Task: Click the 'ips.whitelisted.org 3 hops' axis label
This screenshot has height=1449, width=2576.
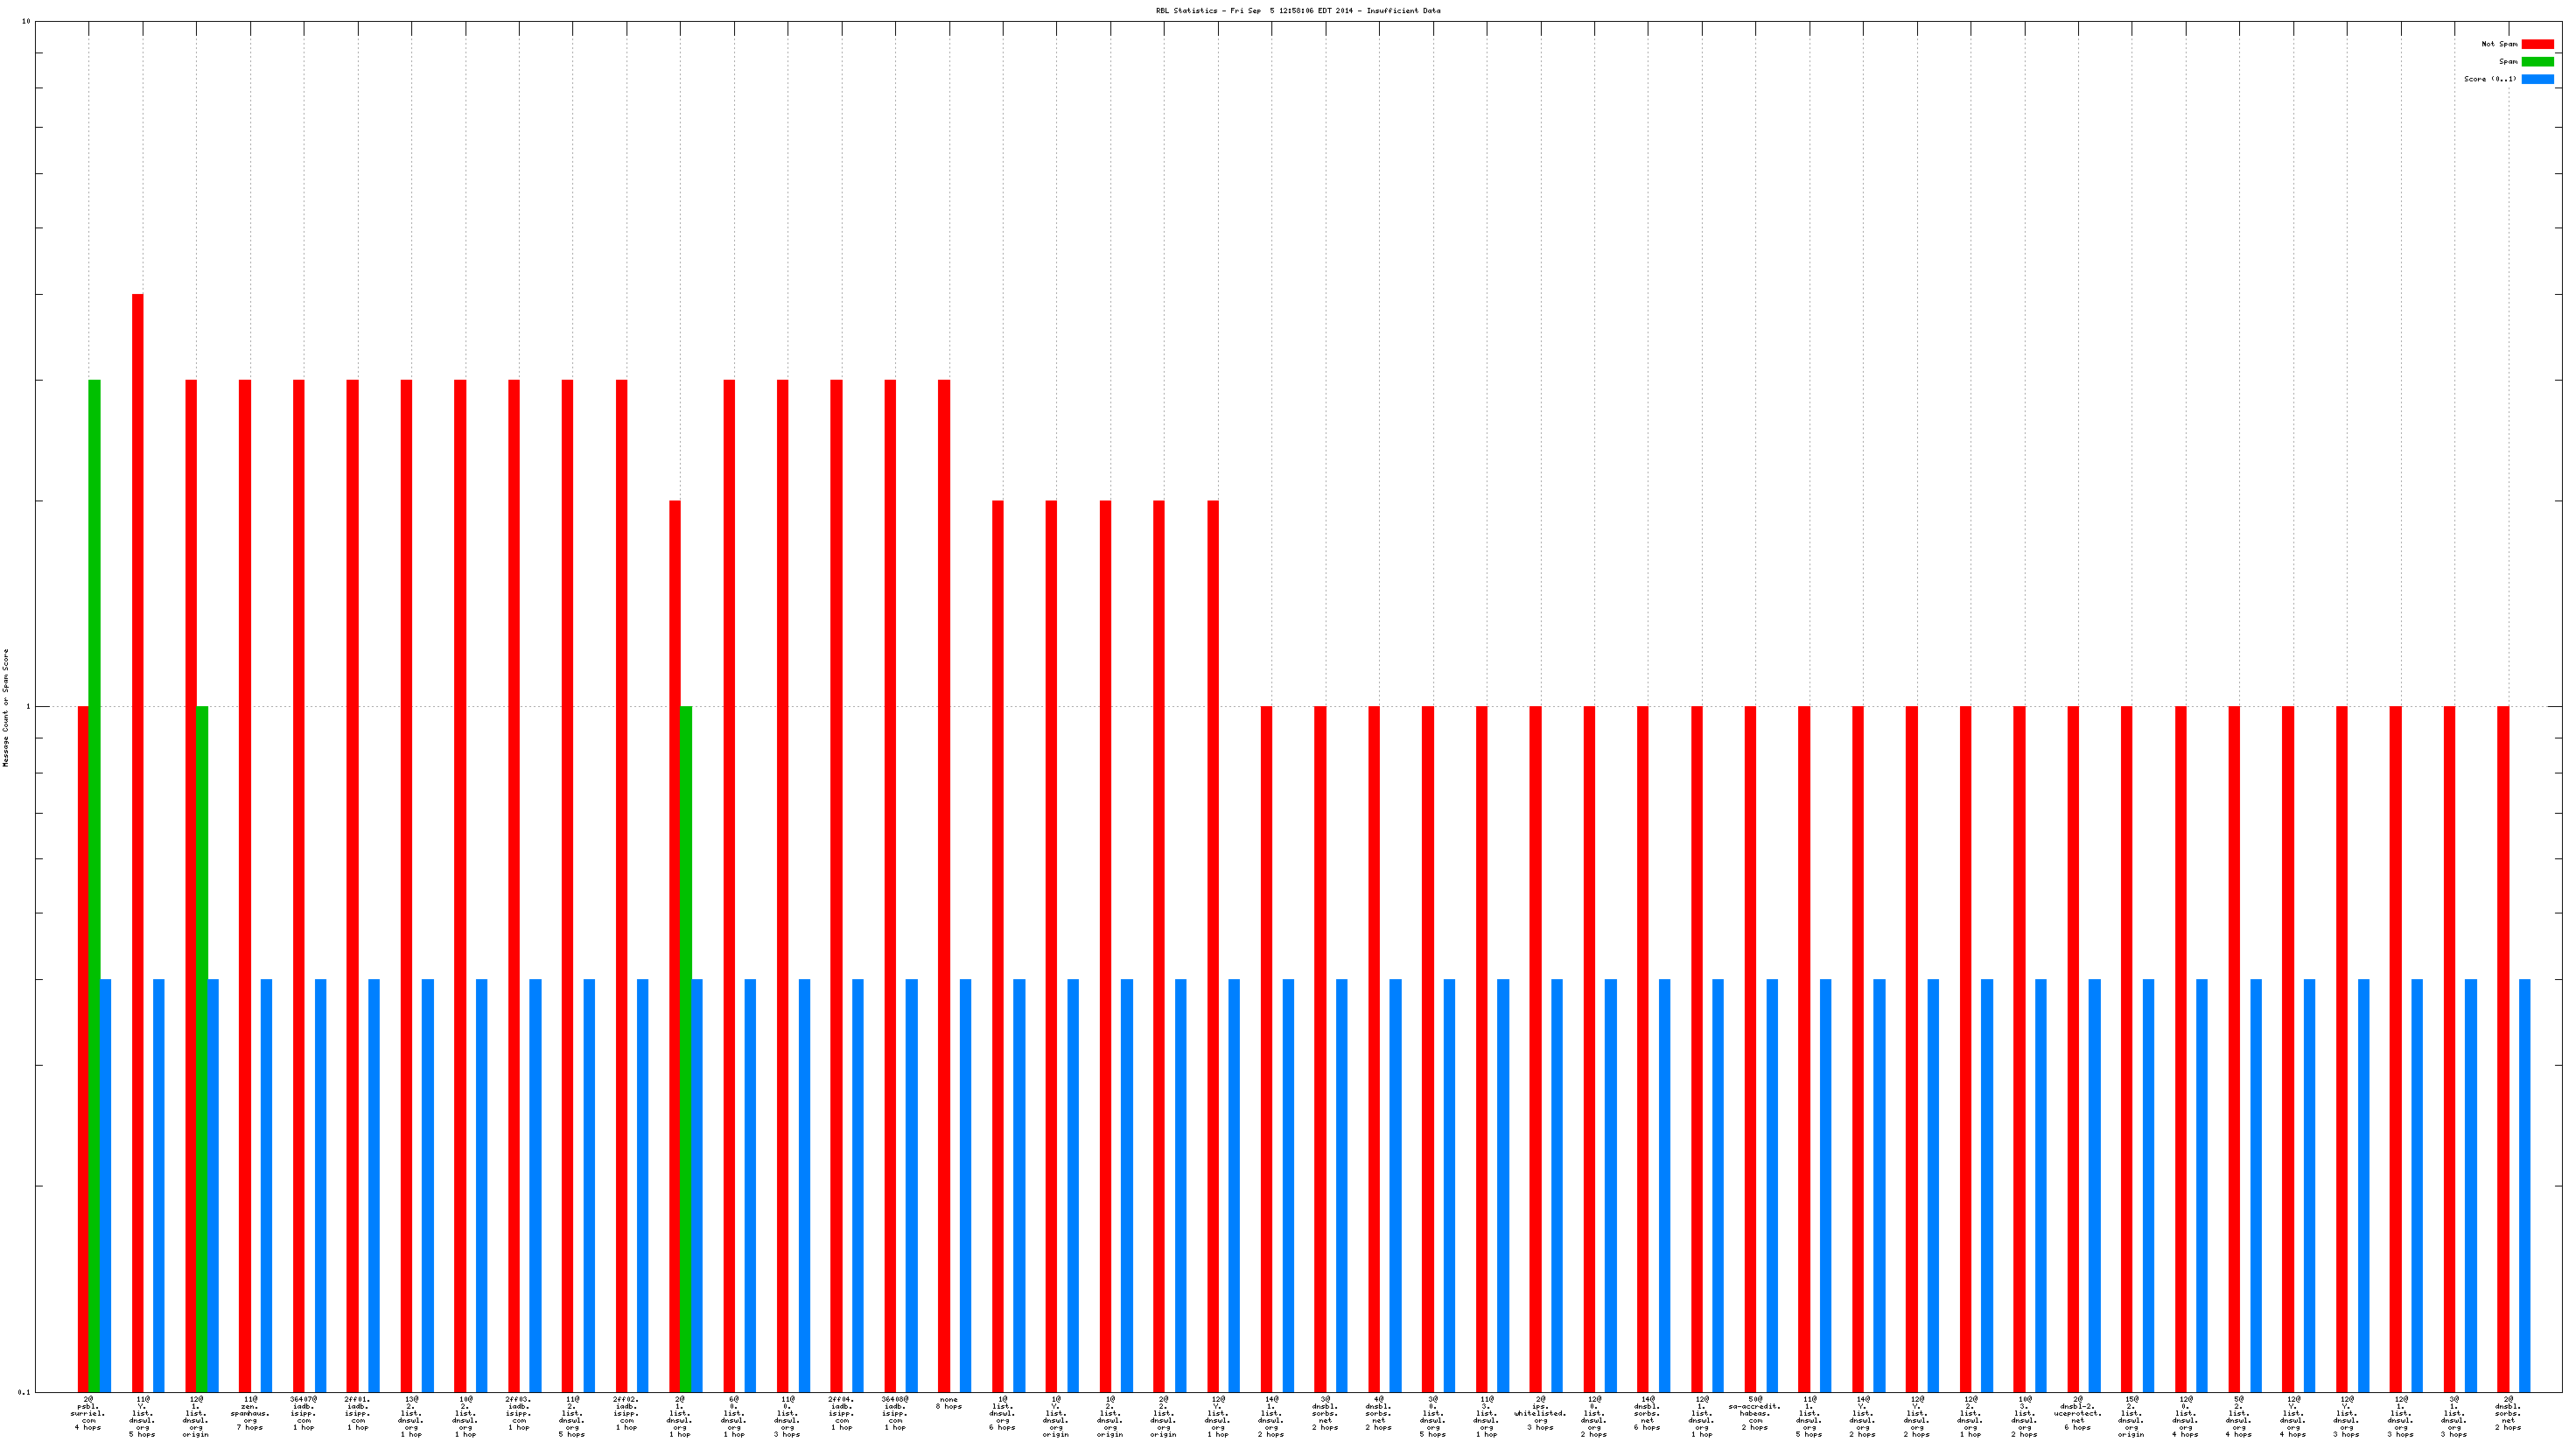Action: [1540, 1413]
